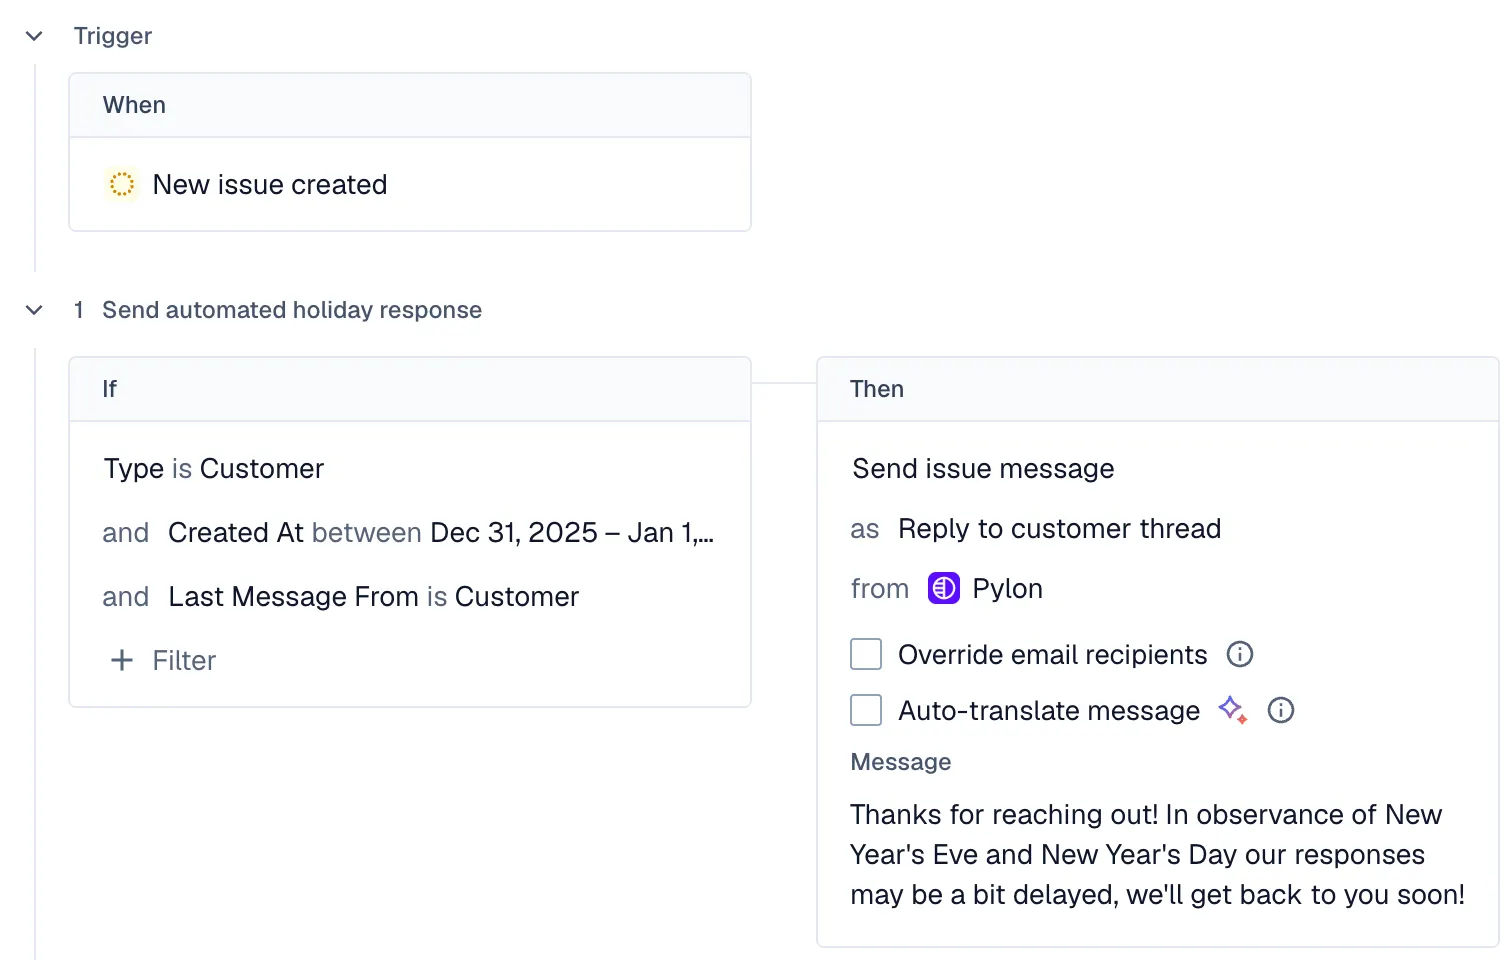
Task: Click the Pylon logo icon
Action: [x=943, y=589]
